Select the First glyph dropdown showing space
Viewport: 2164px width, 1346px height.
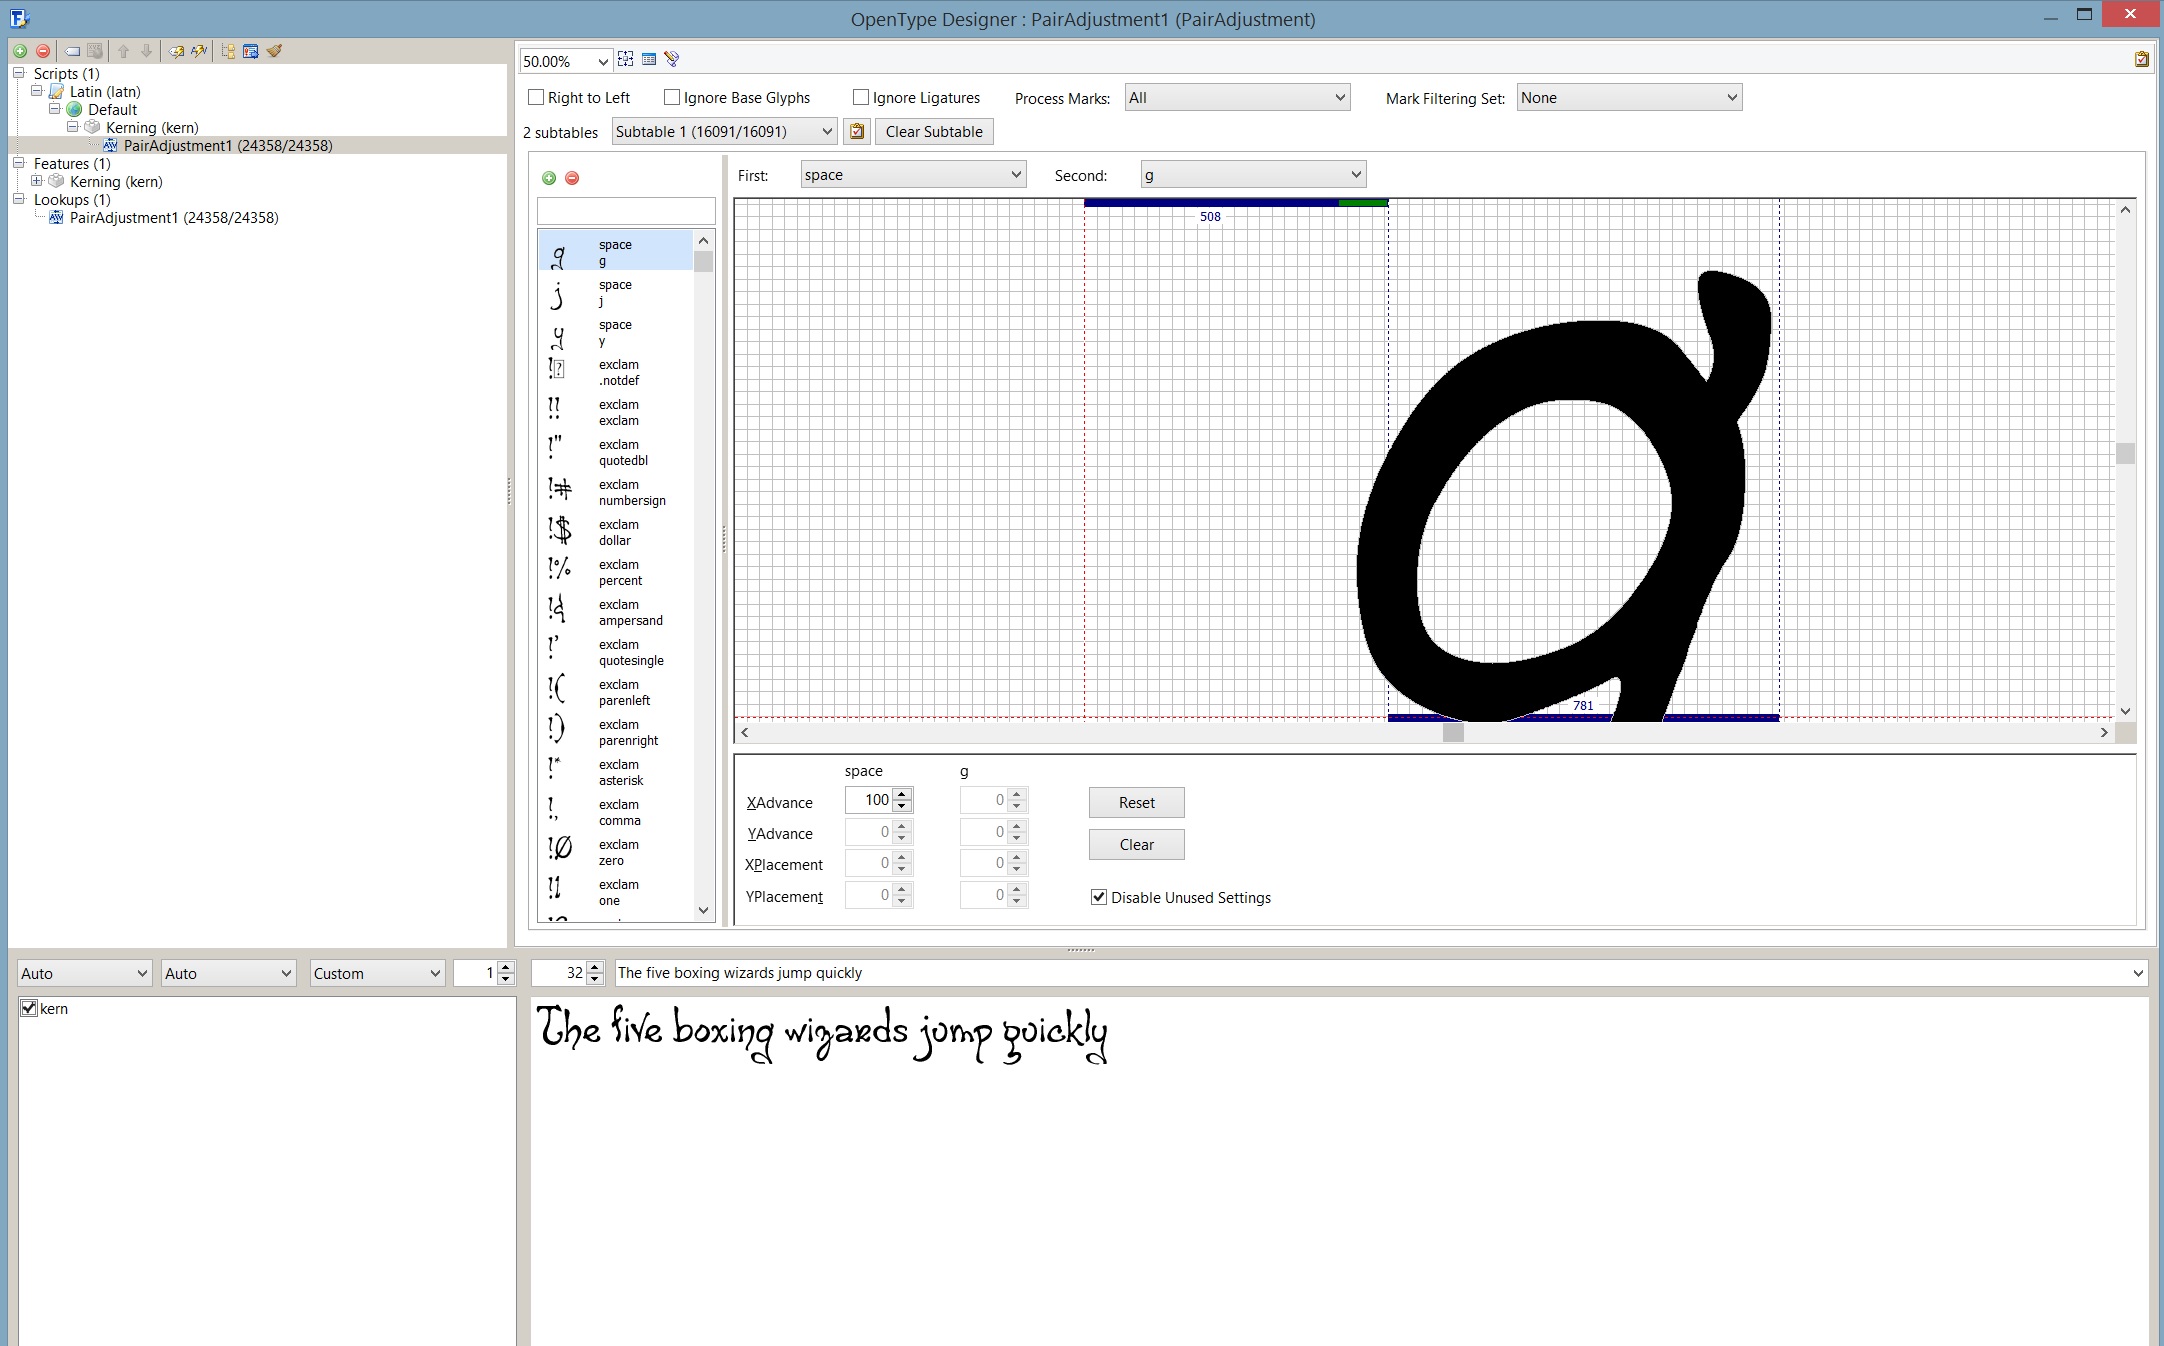pos(905,174)
